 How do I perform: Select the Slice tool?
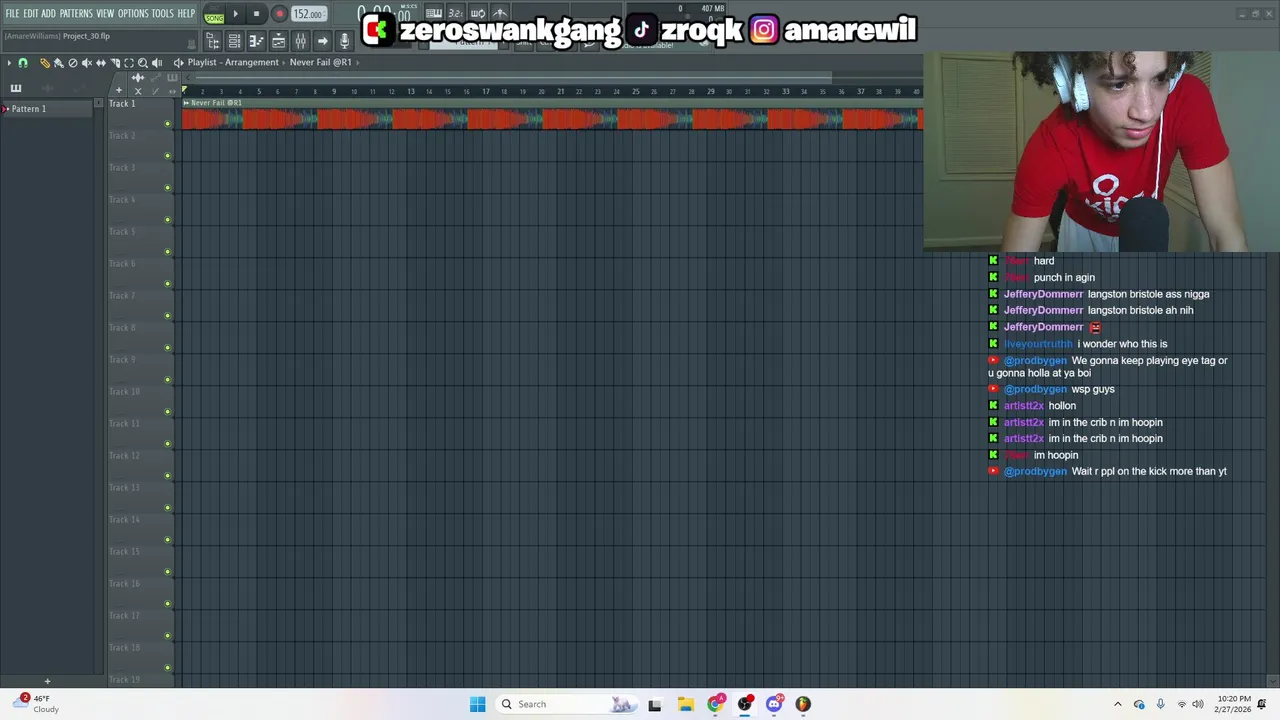coord(115,62)
